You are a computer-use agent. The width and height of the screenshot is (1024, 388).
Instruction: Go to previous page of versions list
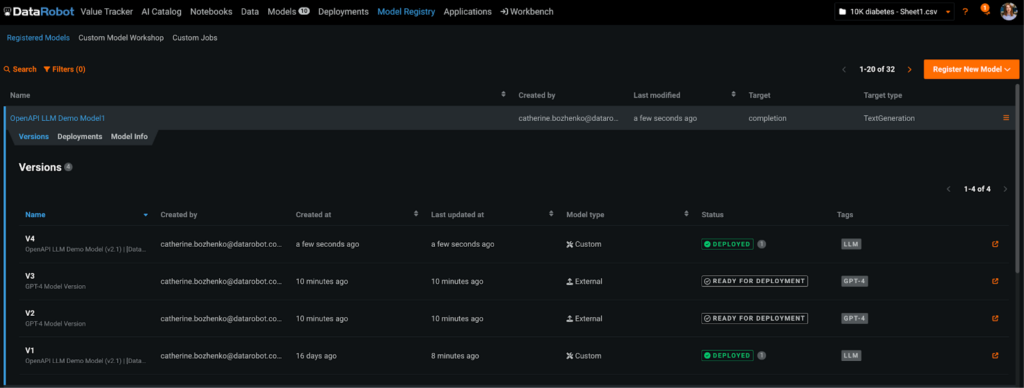(x=948, y=189)
